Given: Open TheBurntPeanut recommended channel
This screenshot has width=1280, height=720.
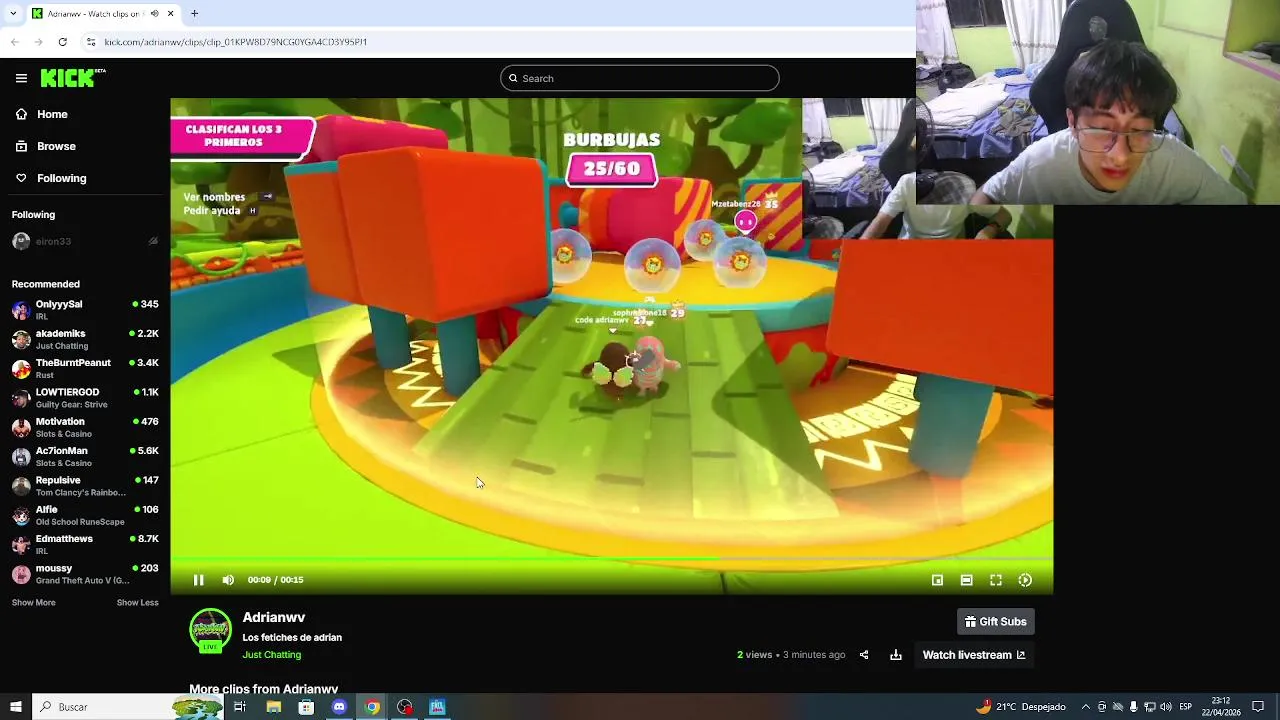Looking at the screenshot, I should (x=85, y=368).
